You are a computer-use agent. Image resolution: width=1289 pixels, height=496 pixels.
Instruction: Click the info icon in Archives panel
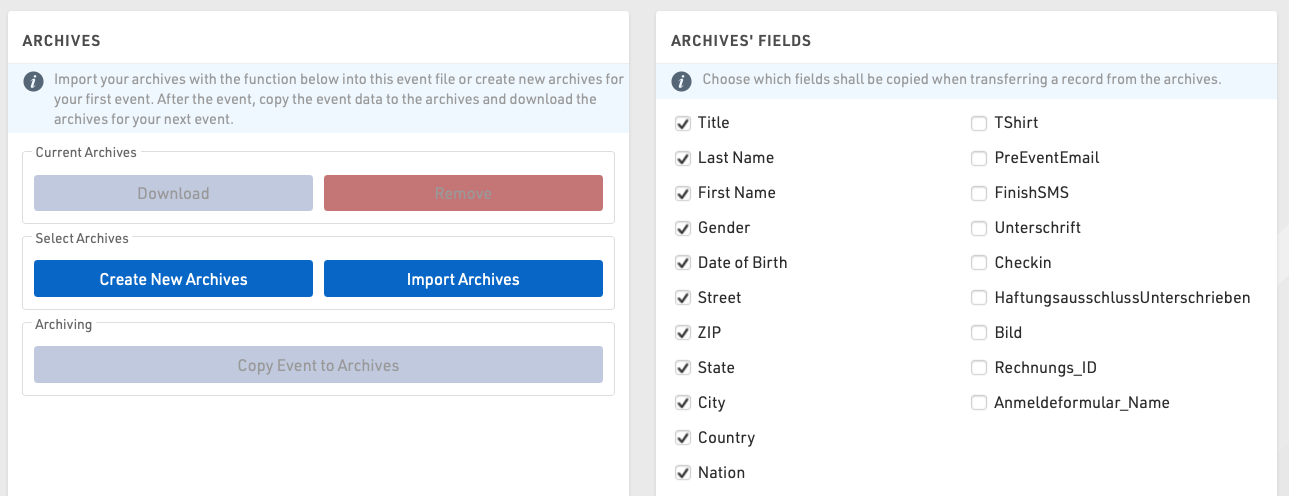click(x=34, y=81)
